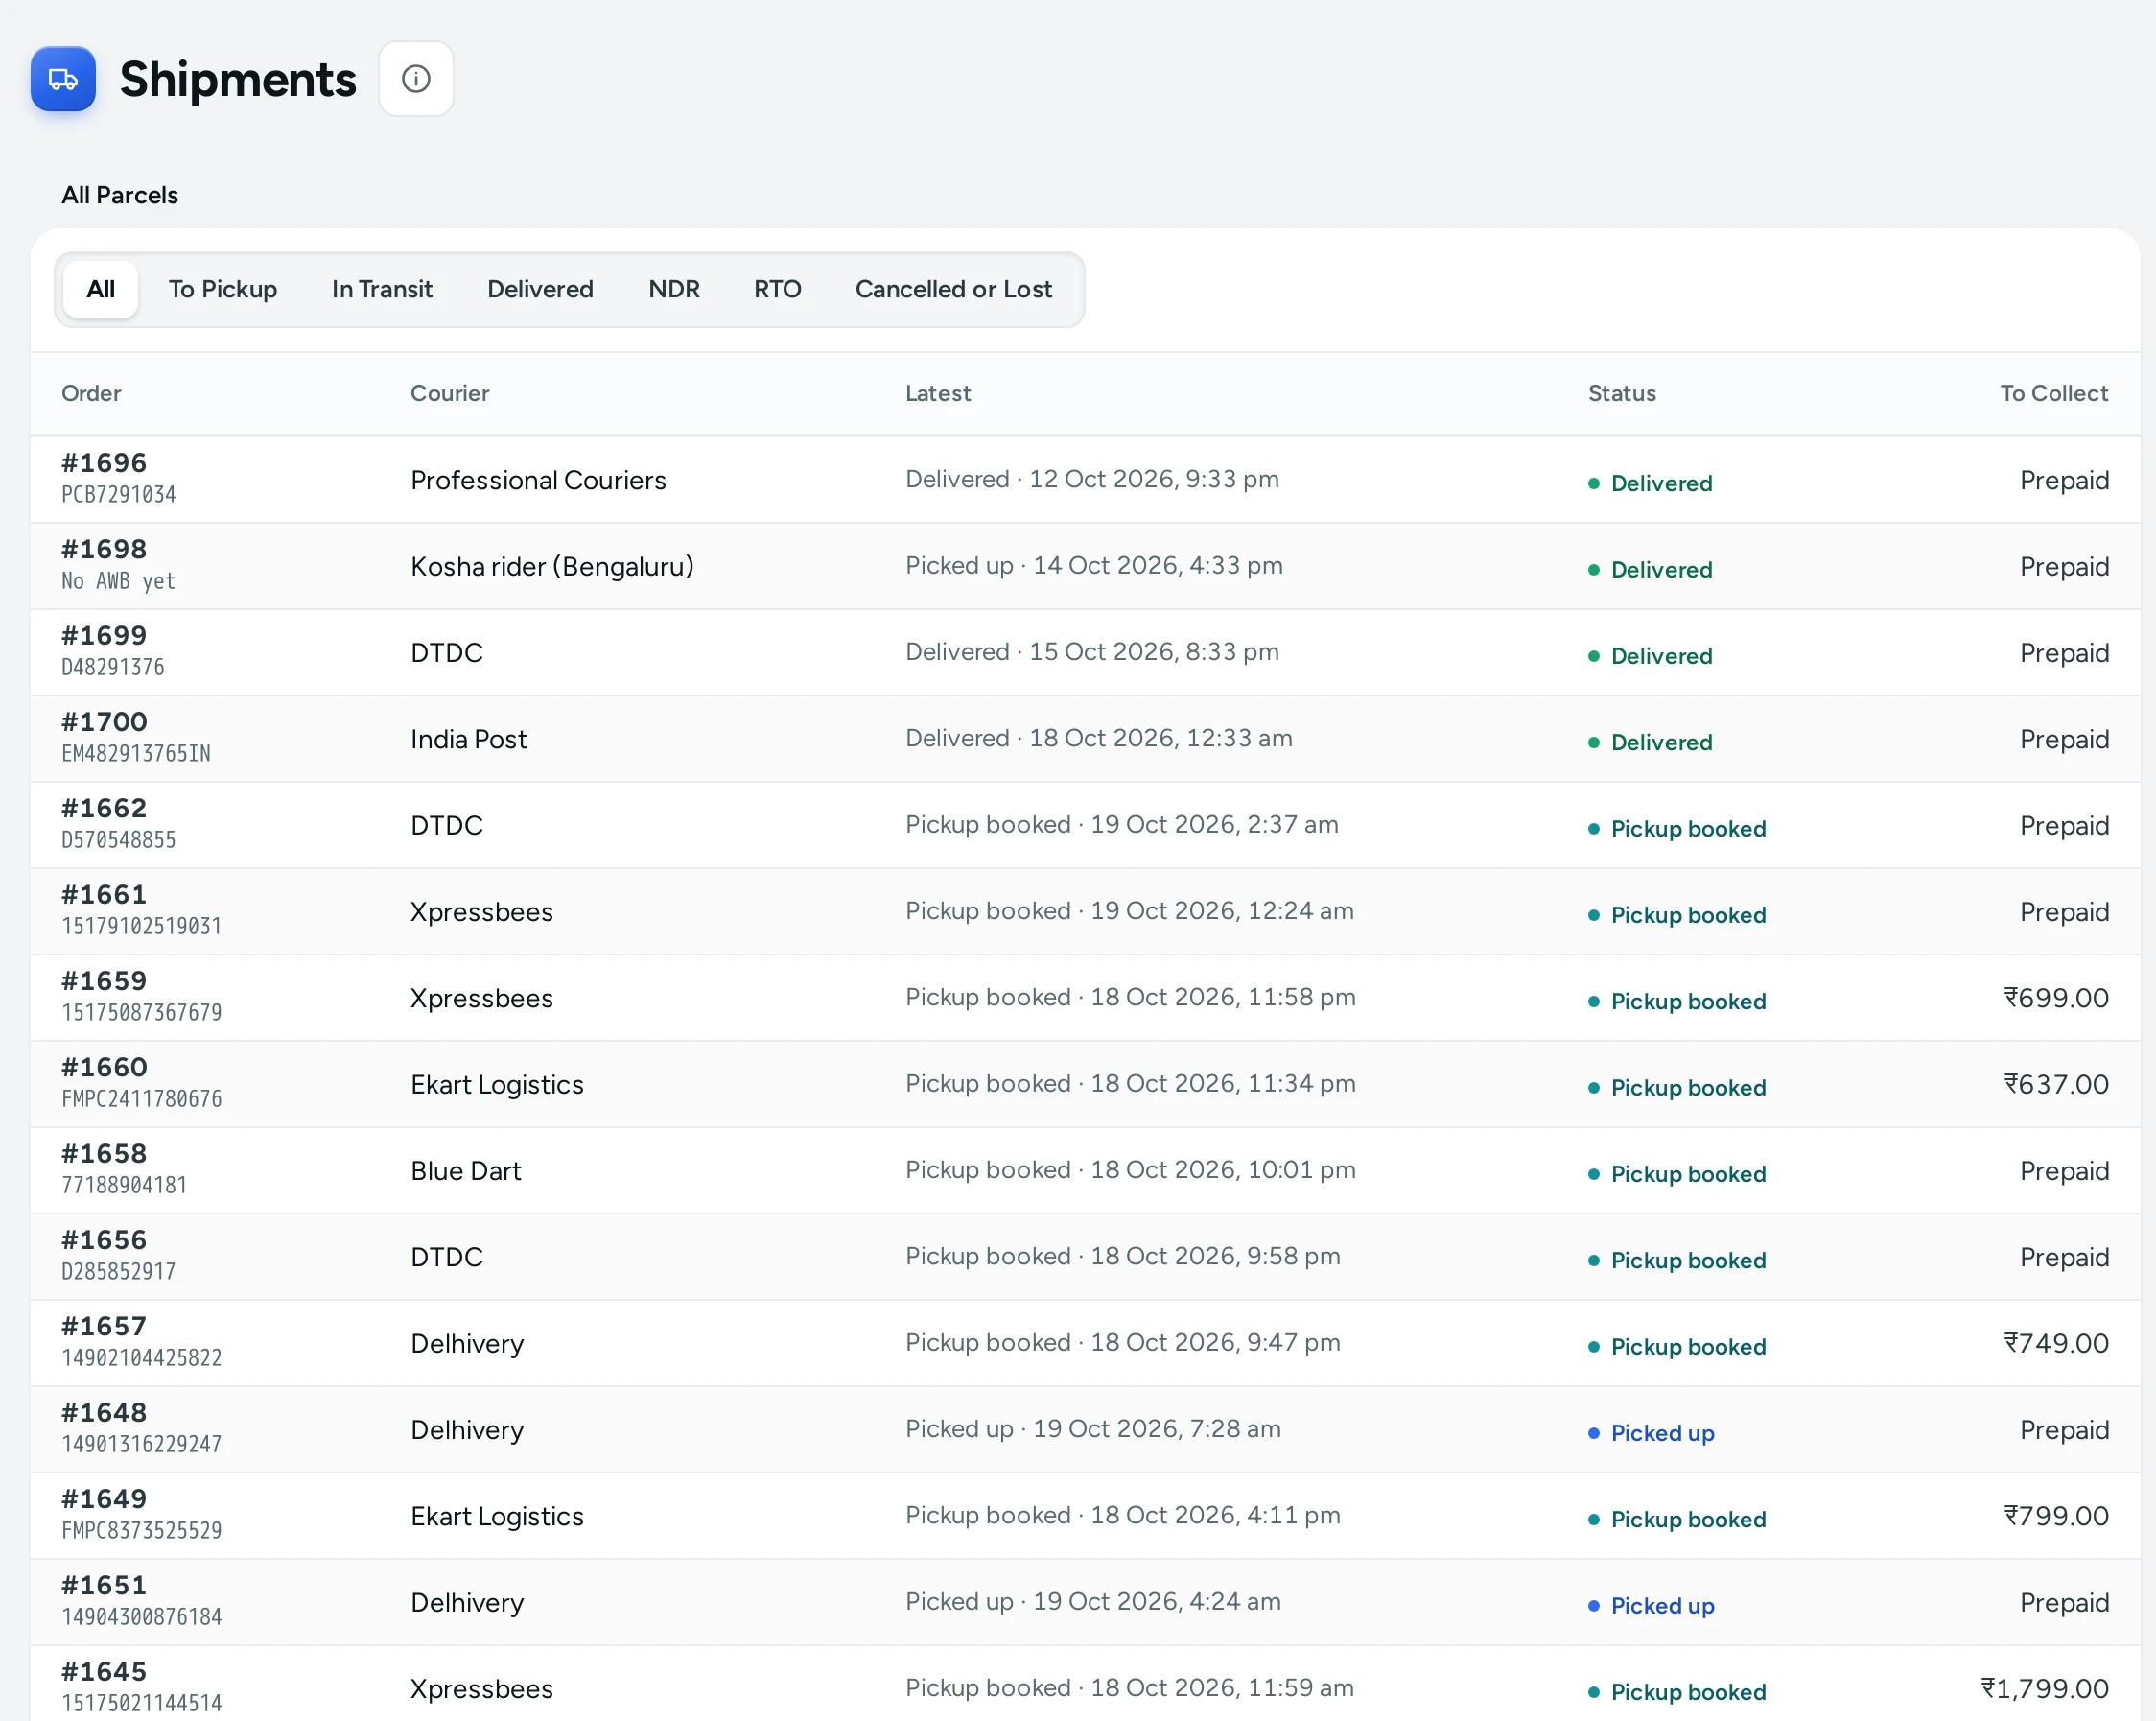This screenshot has width=2156, height=1721.
Task: Open the RTO tab
Action: pyautogui.click(x=777, y=289)
